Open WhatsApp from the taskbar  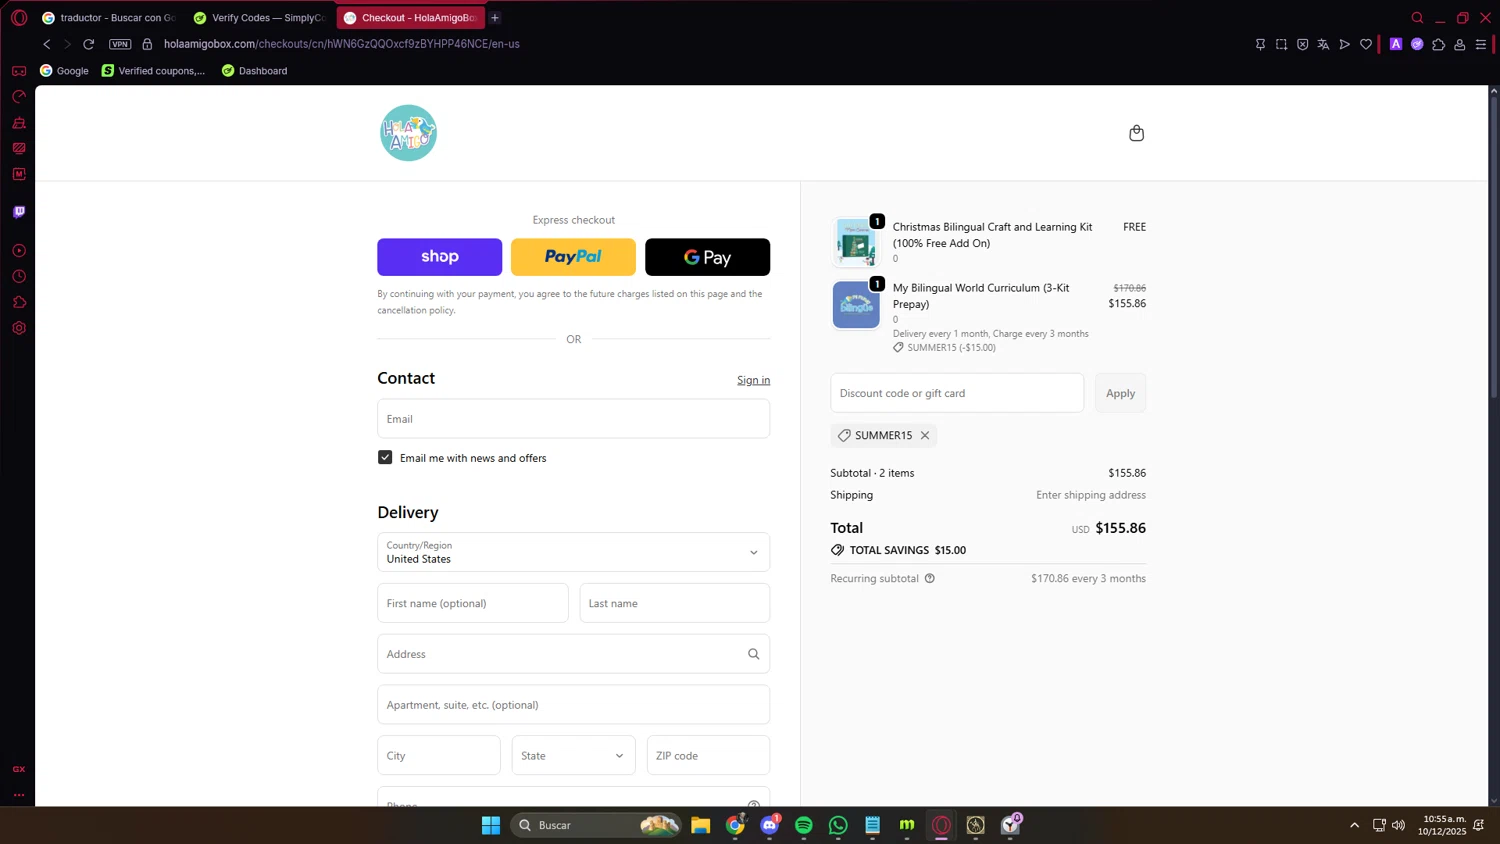coord(838,825)
